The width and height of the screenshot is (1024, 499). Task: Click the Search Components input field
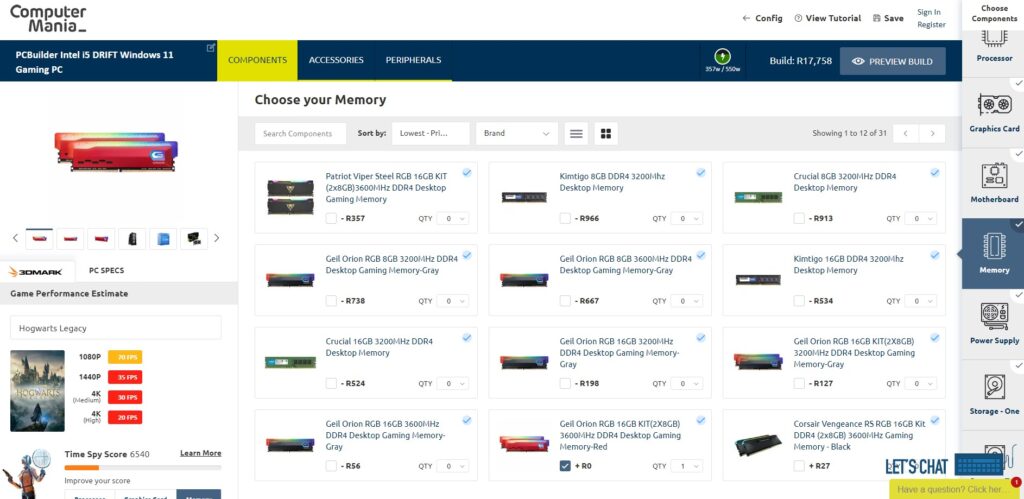tap(301, 133)
